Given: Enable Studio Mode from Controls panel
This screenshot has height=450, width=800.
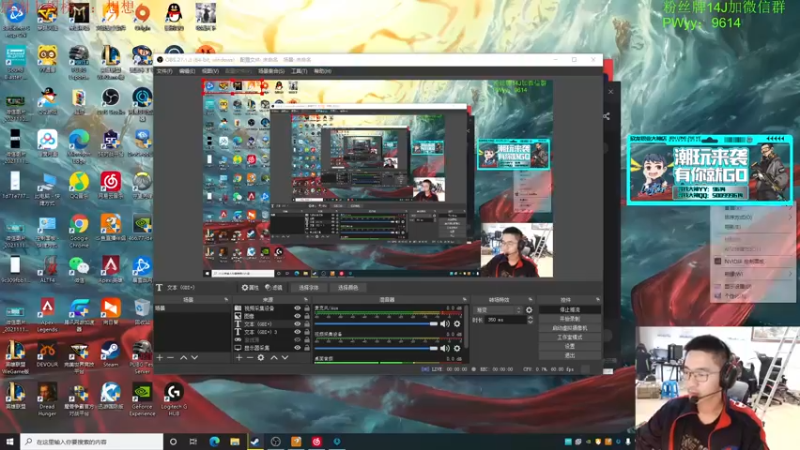Looking at the screenshot, I should (x=569, y=337).
